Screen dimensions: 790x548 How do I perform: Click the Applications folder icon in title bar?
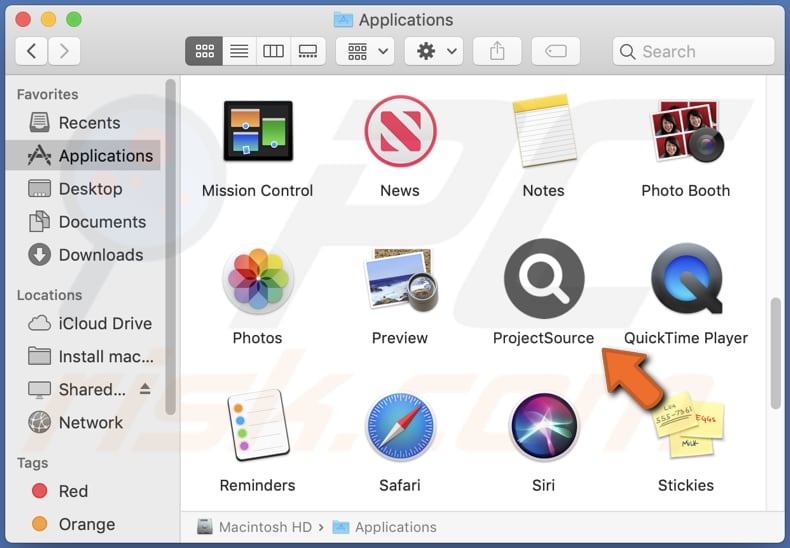click(x=343, y=20)
